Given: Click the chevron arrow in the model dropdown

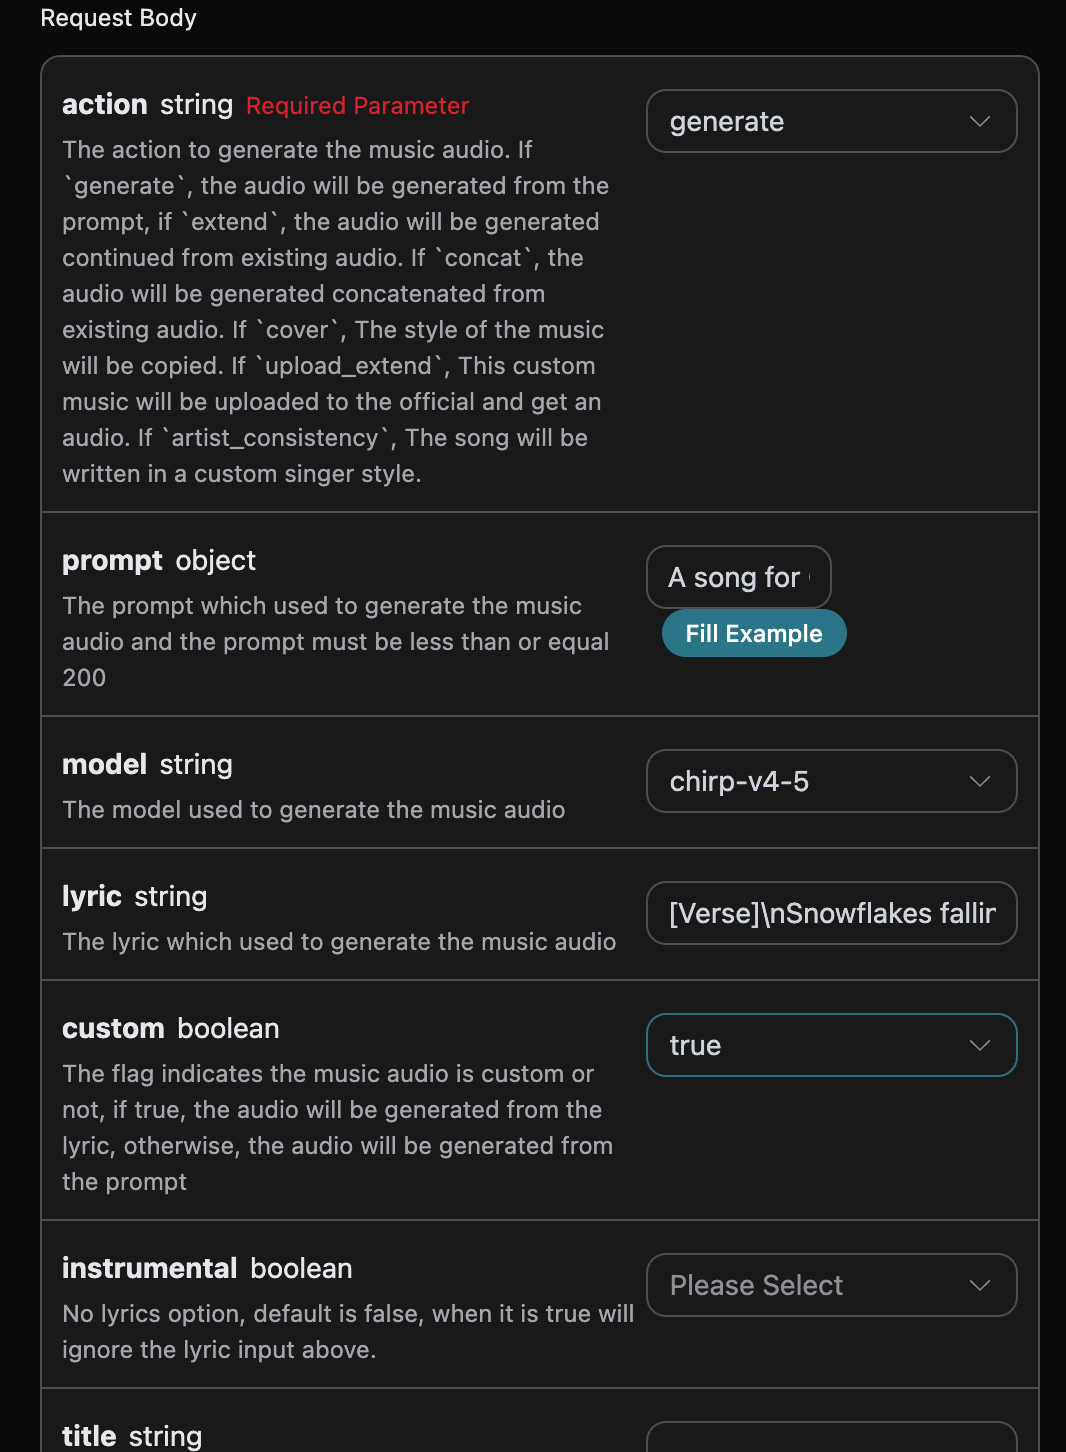Looking at the screenshot, I should [x=980, y=781].
